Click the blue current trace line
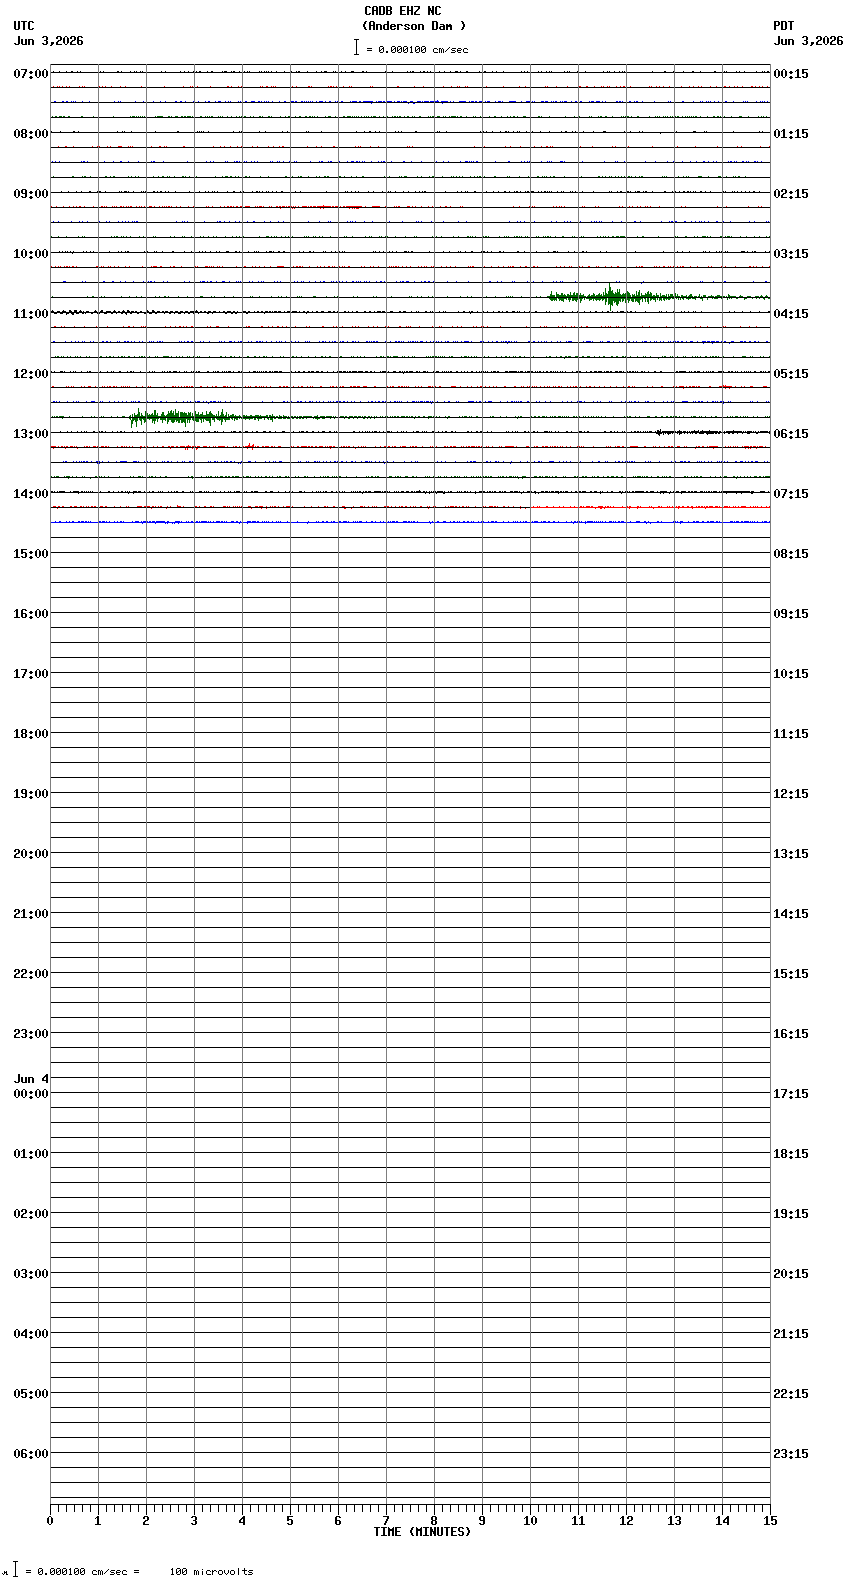The image size is (850, 1584). pyautogui.click(x=410, y=522)
